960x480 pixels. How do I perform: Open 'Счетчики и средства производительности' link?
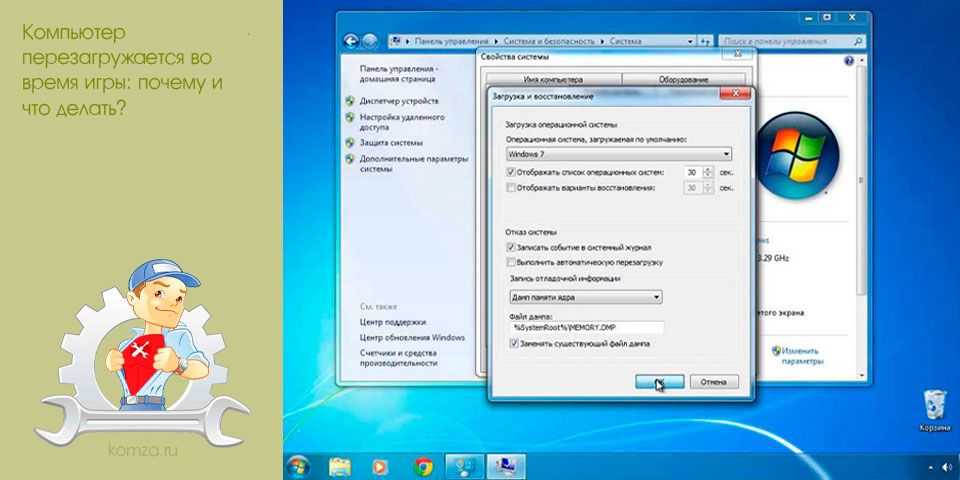point(399,358)
